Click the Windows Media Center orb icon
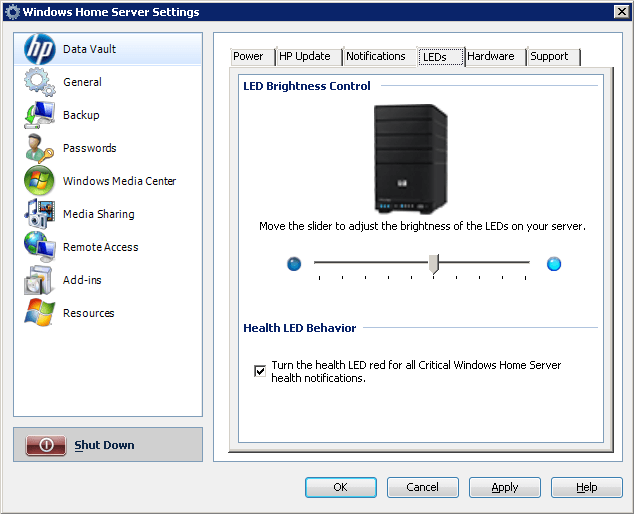Viewport: 634px width, 514px height. (x=39, y=181)
